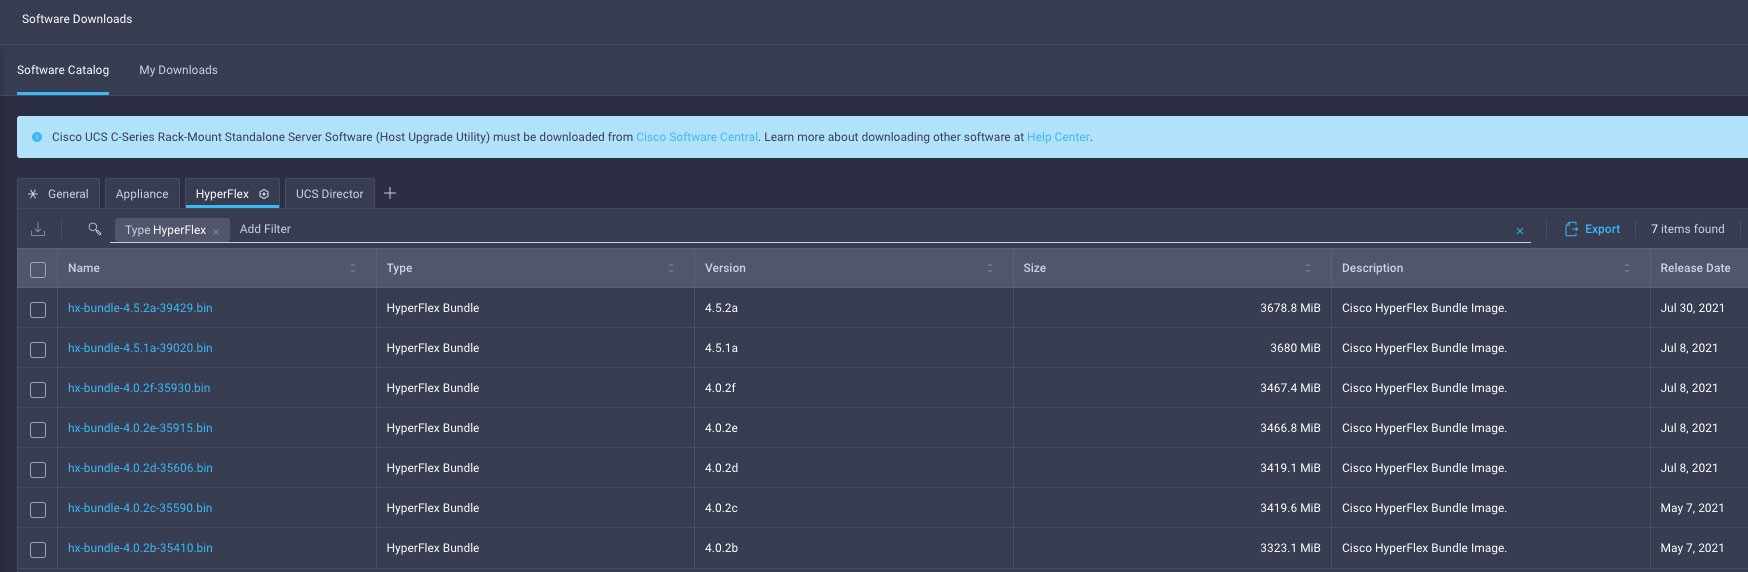Switch to the Software Catalog tab
Screen dimensions: 1748x572
click(x=63, y=70)
